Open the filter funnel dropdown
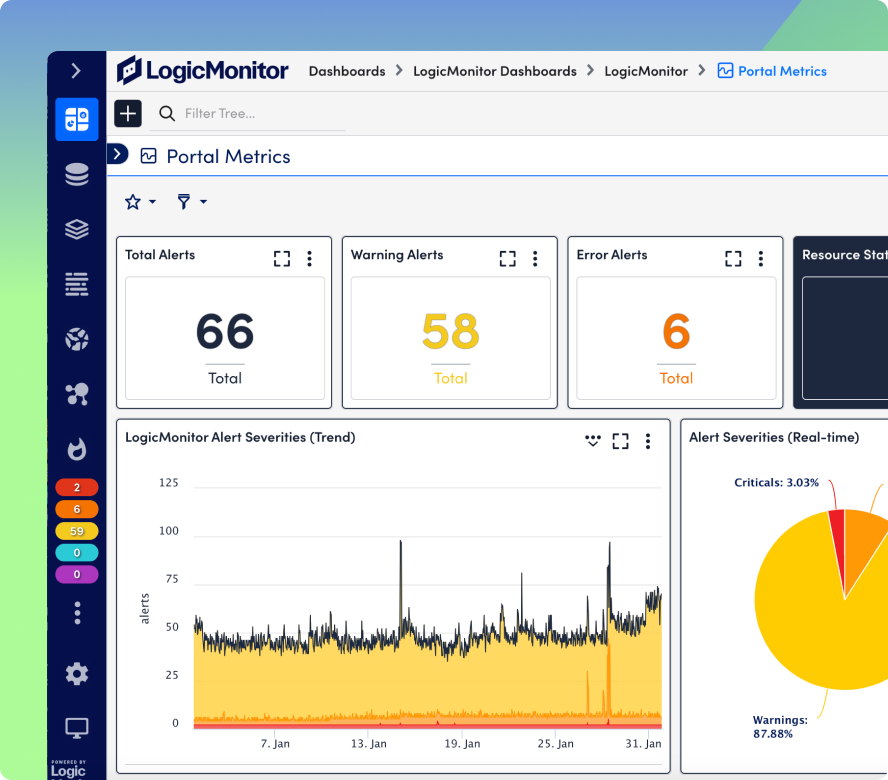The height and width of the screenshot is (780, 888). [x=191, y=202]
